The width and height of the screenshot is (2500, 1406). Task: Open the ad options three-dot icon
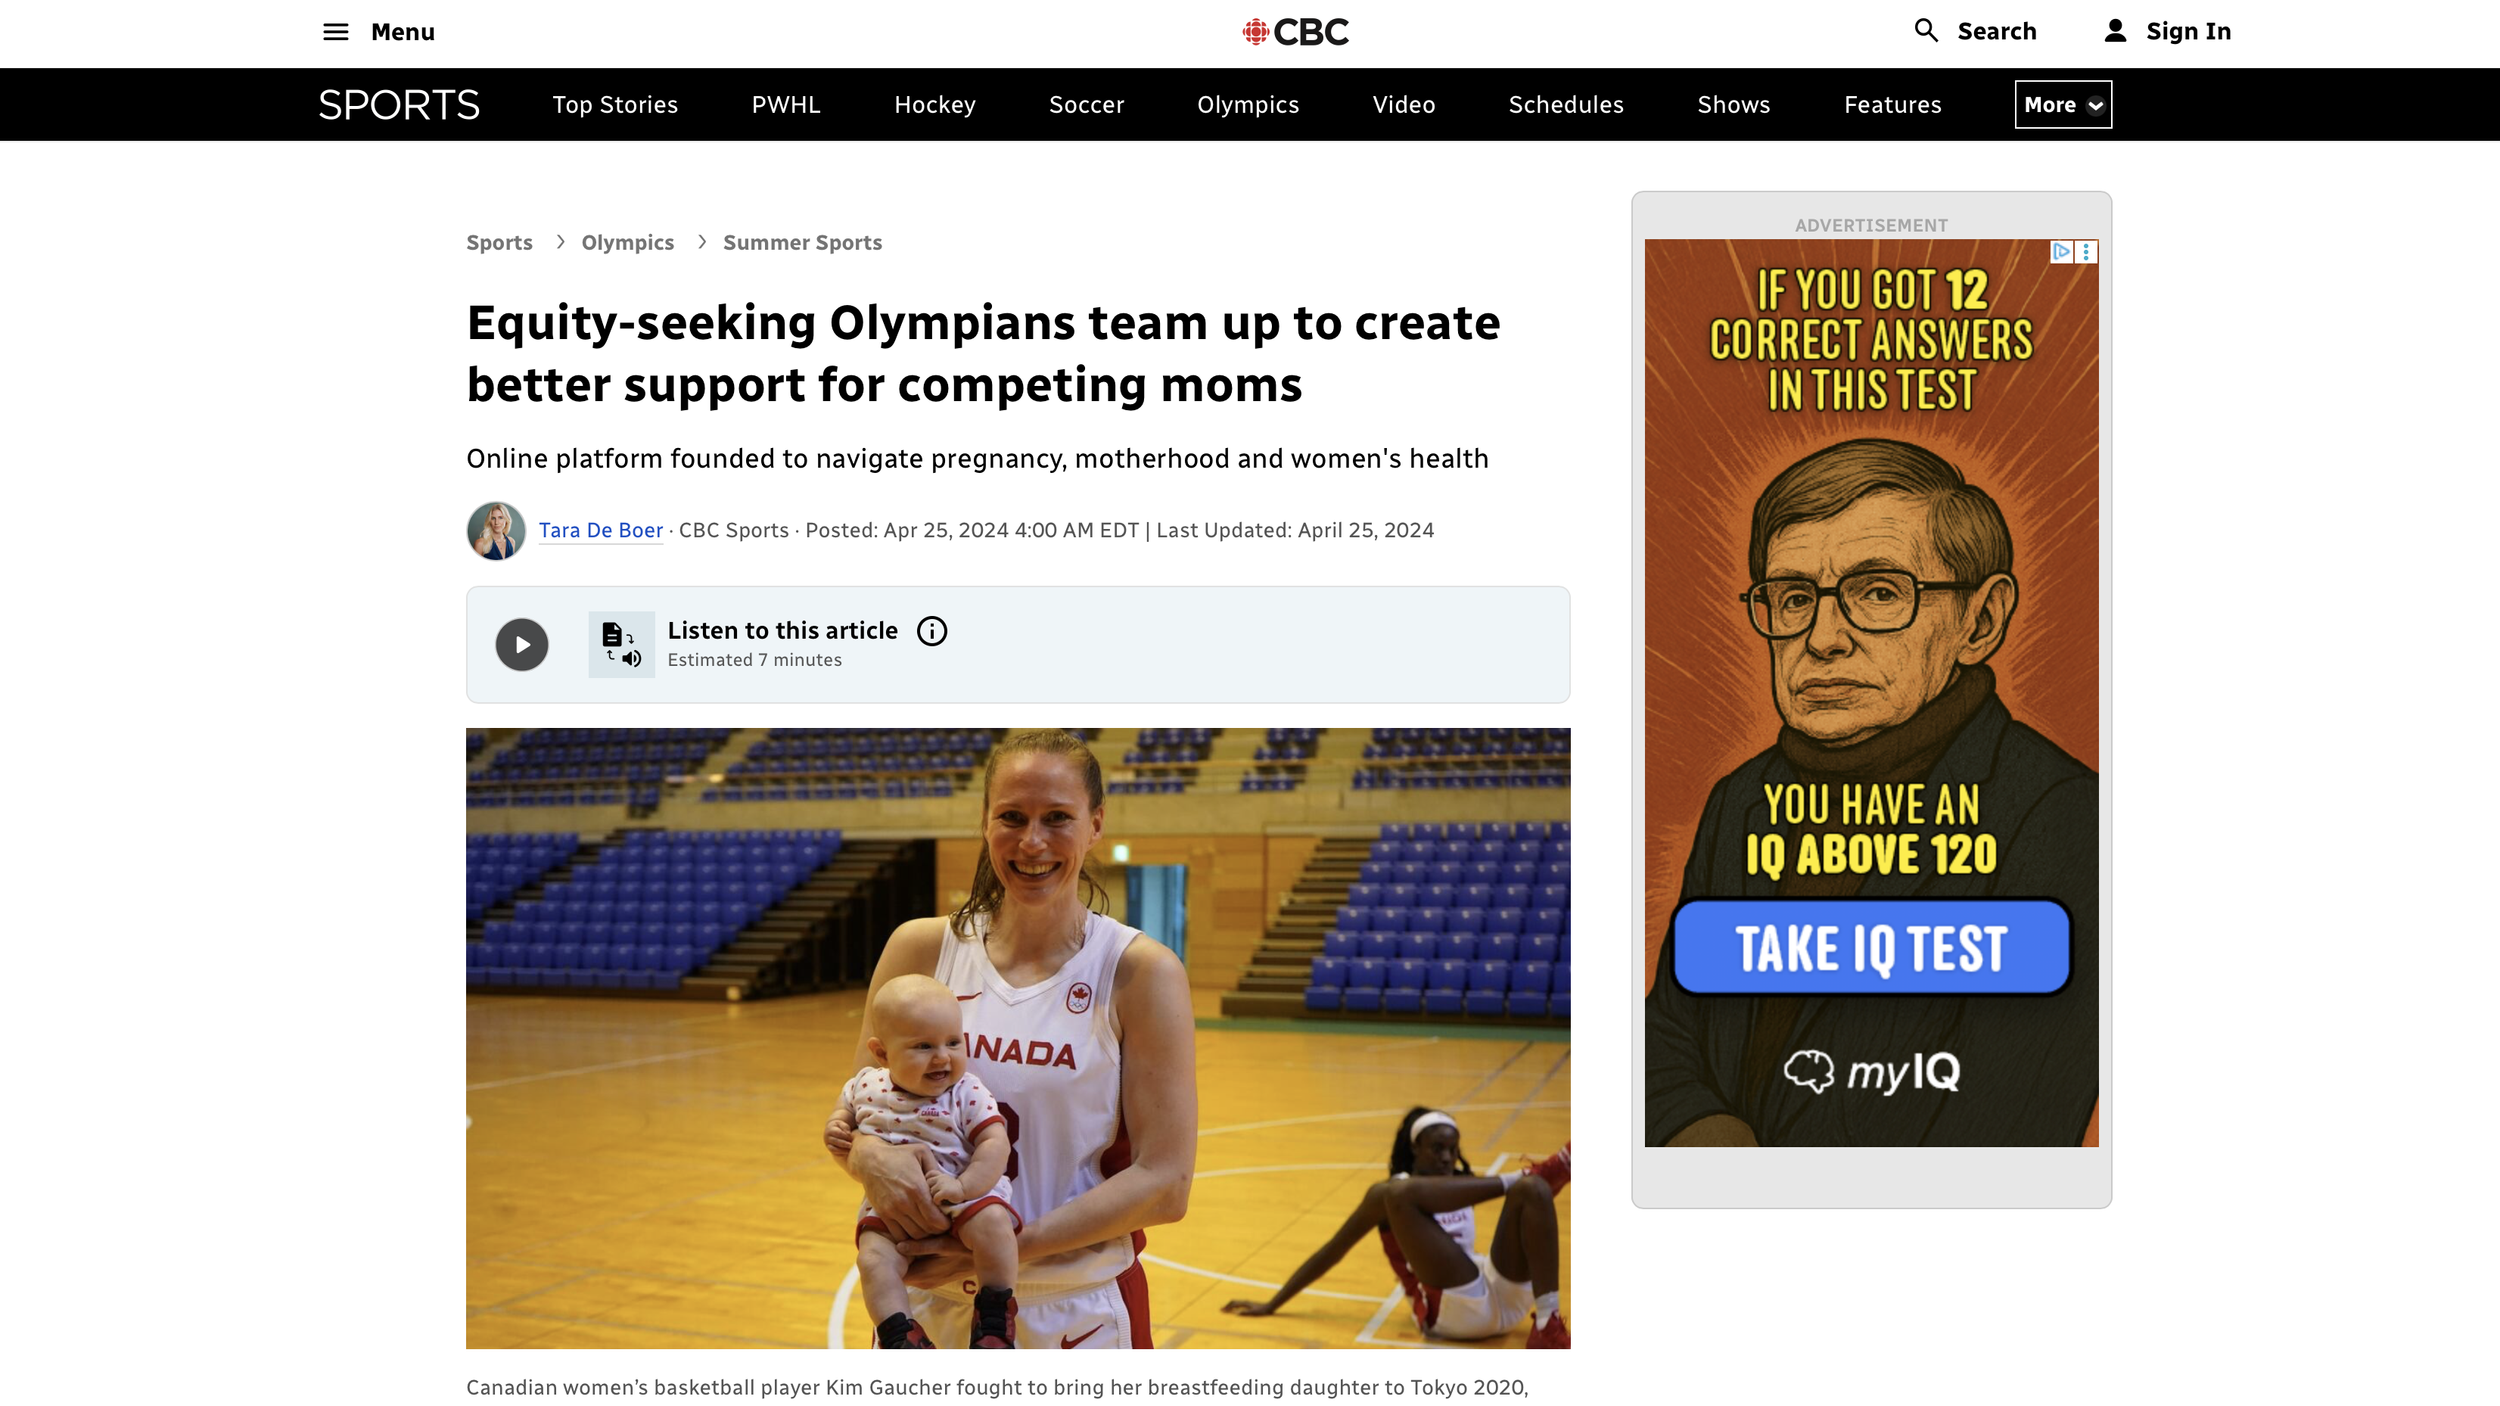click(x=2086, y=252)
